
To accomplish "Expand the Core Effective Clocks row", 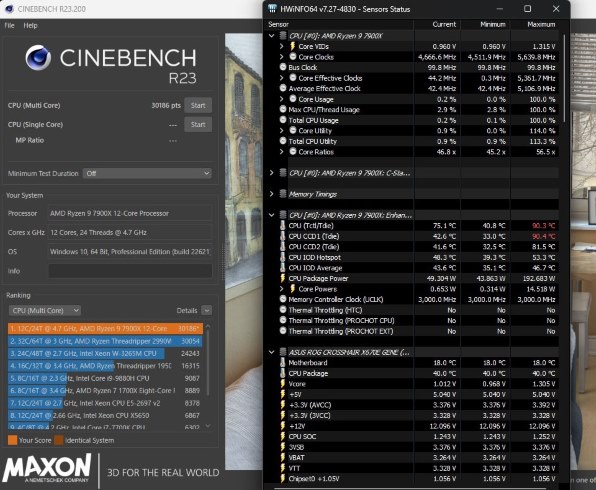I will (282, 78).
